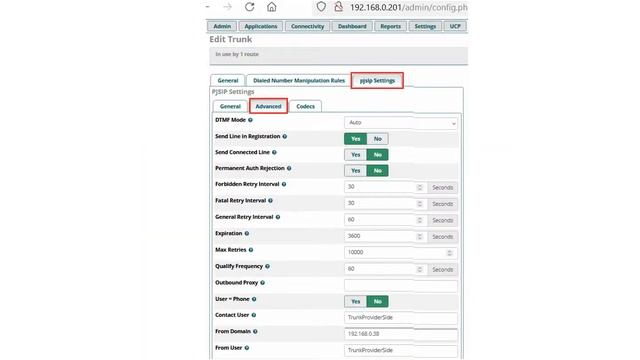Open the Applications menu
640x360 pixels.
point(261,26)
